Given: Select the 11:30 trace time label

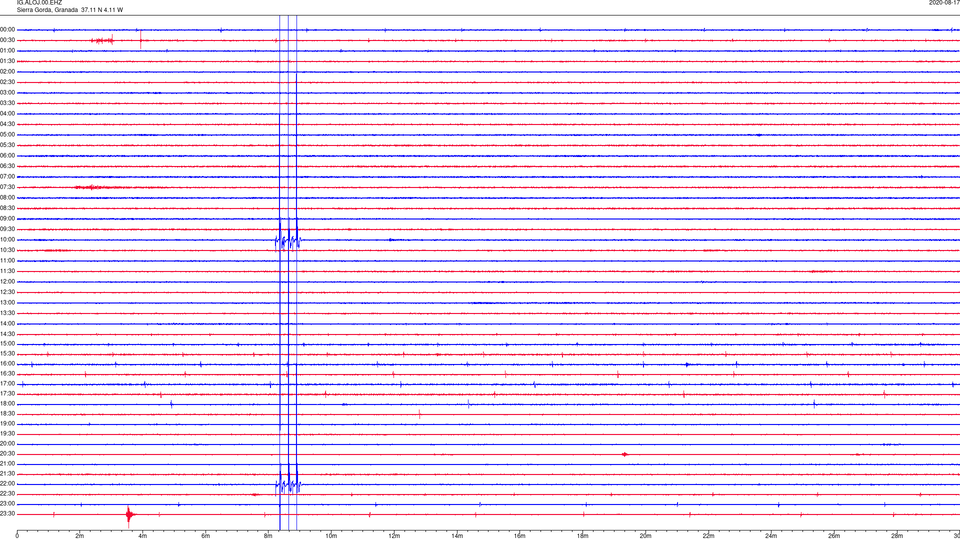Looking at the screenshot, I should click(x=7, y=271).
